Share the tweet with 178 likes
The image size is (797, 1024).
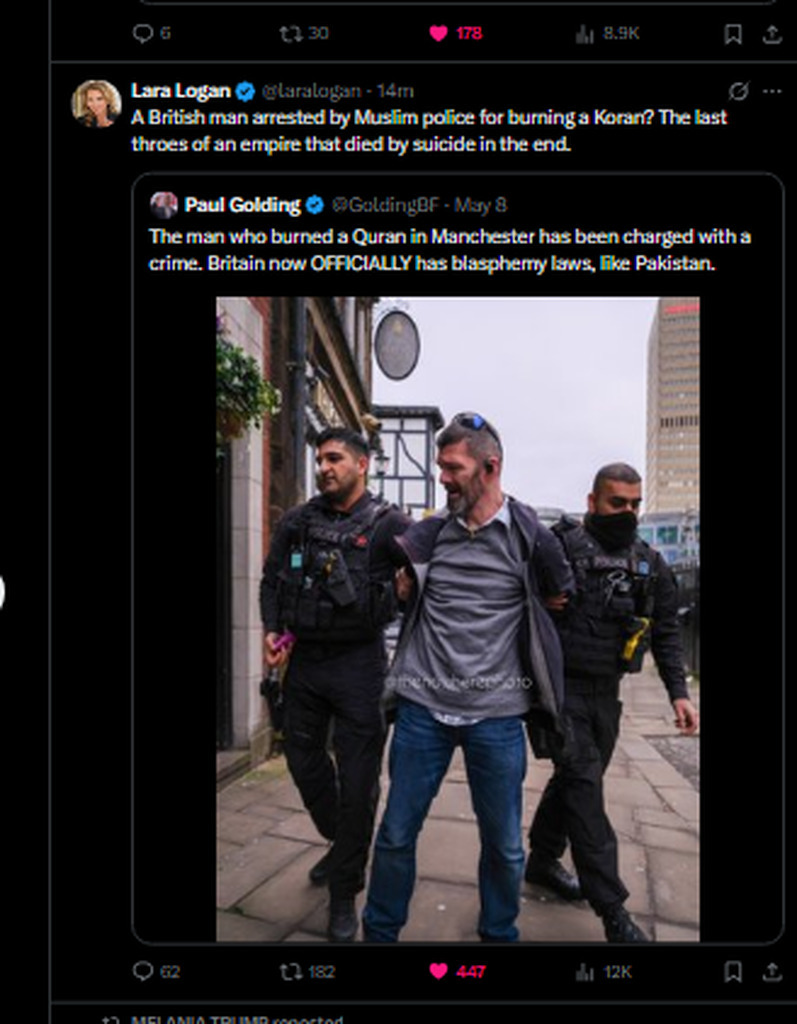click(x=771, y=33)
